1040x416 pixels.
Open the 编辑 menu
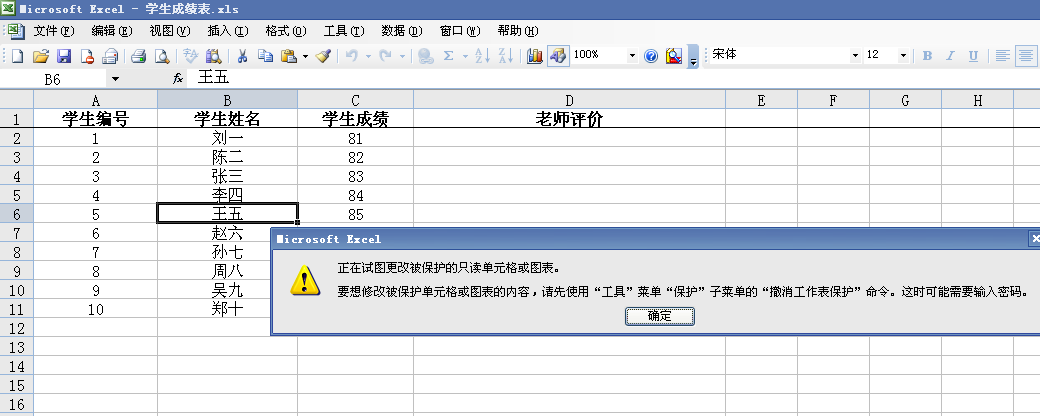pyautogui.click(x=111, y=31)
